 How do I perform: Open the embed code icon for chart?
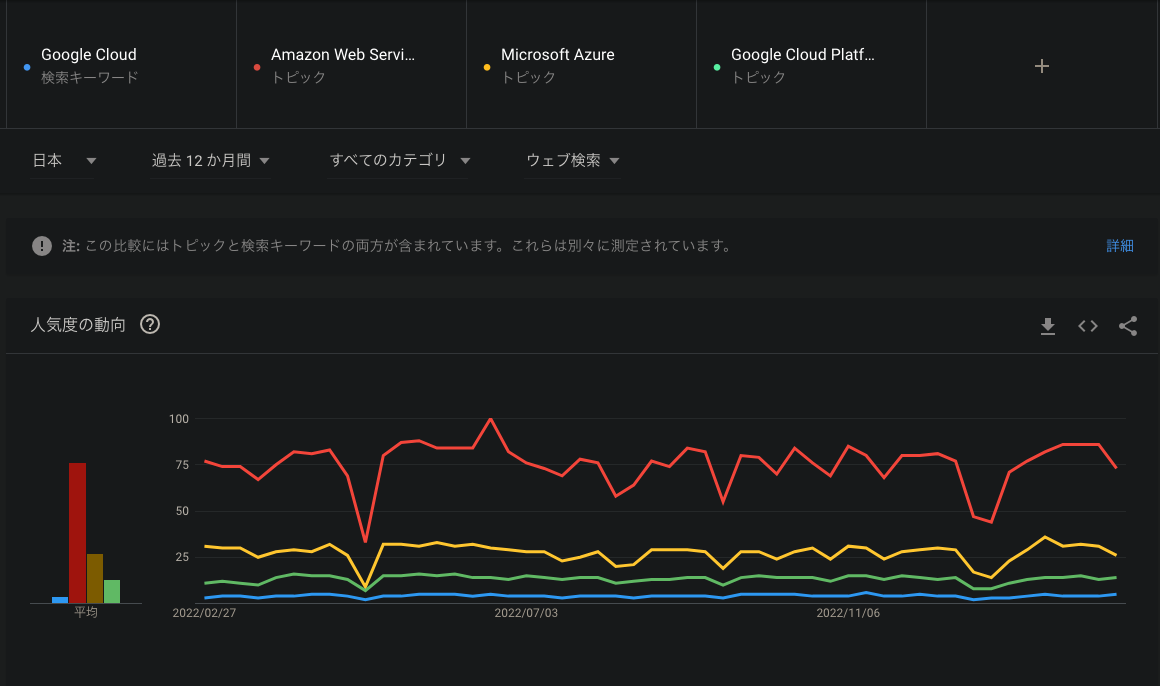[x=1088, y=326]
